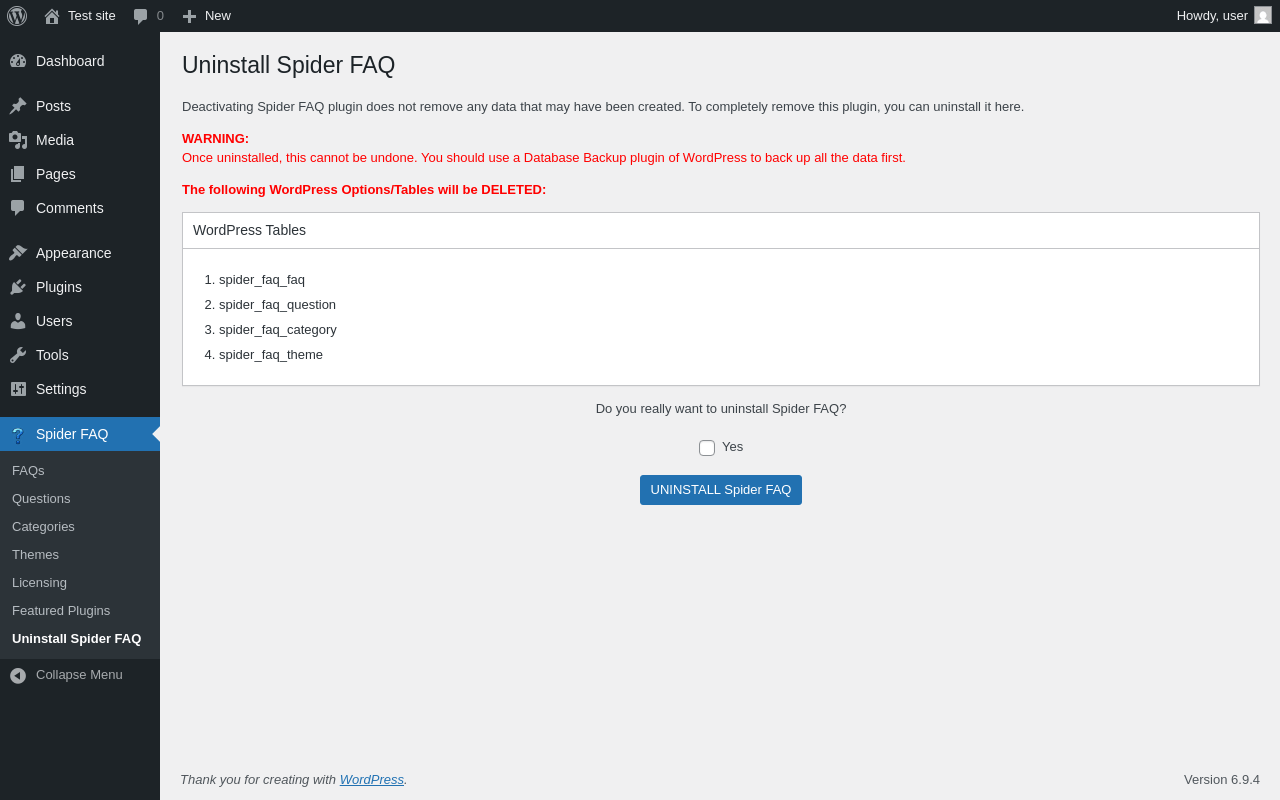
Task: Click the Test site home icon
Action: tap(52, 16)
